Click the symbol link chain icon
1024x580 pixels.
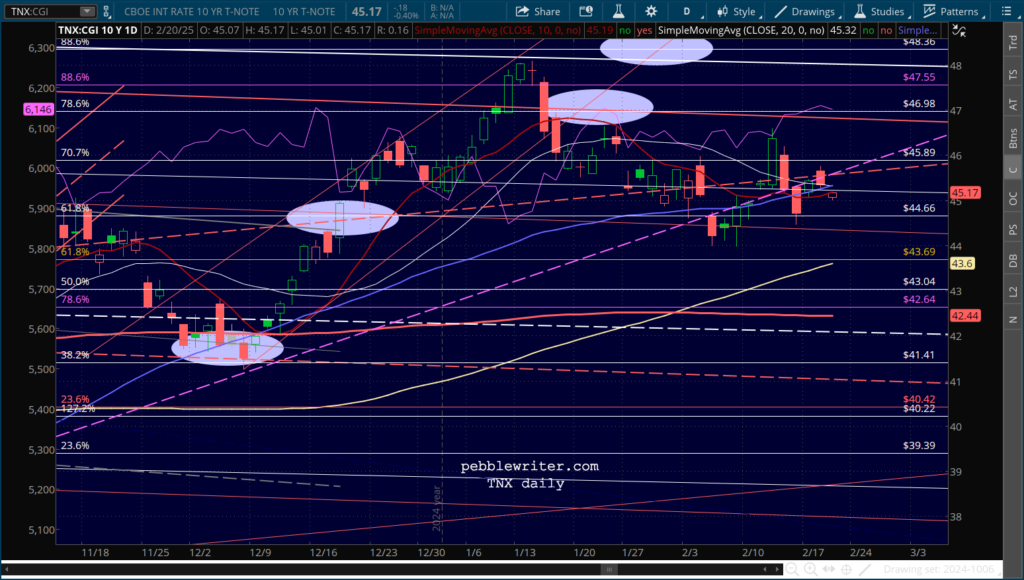106,11
